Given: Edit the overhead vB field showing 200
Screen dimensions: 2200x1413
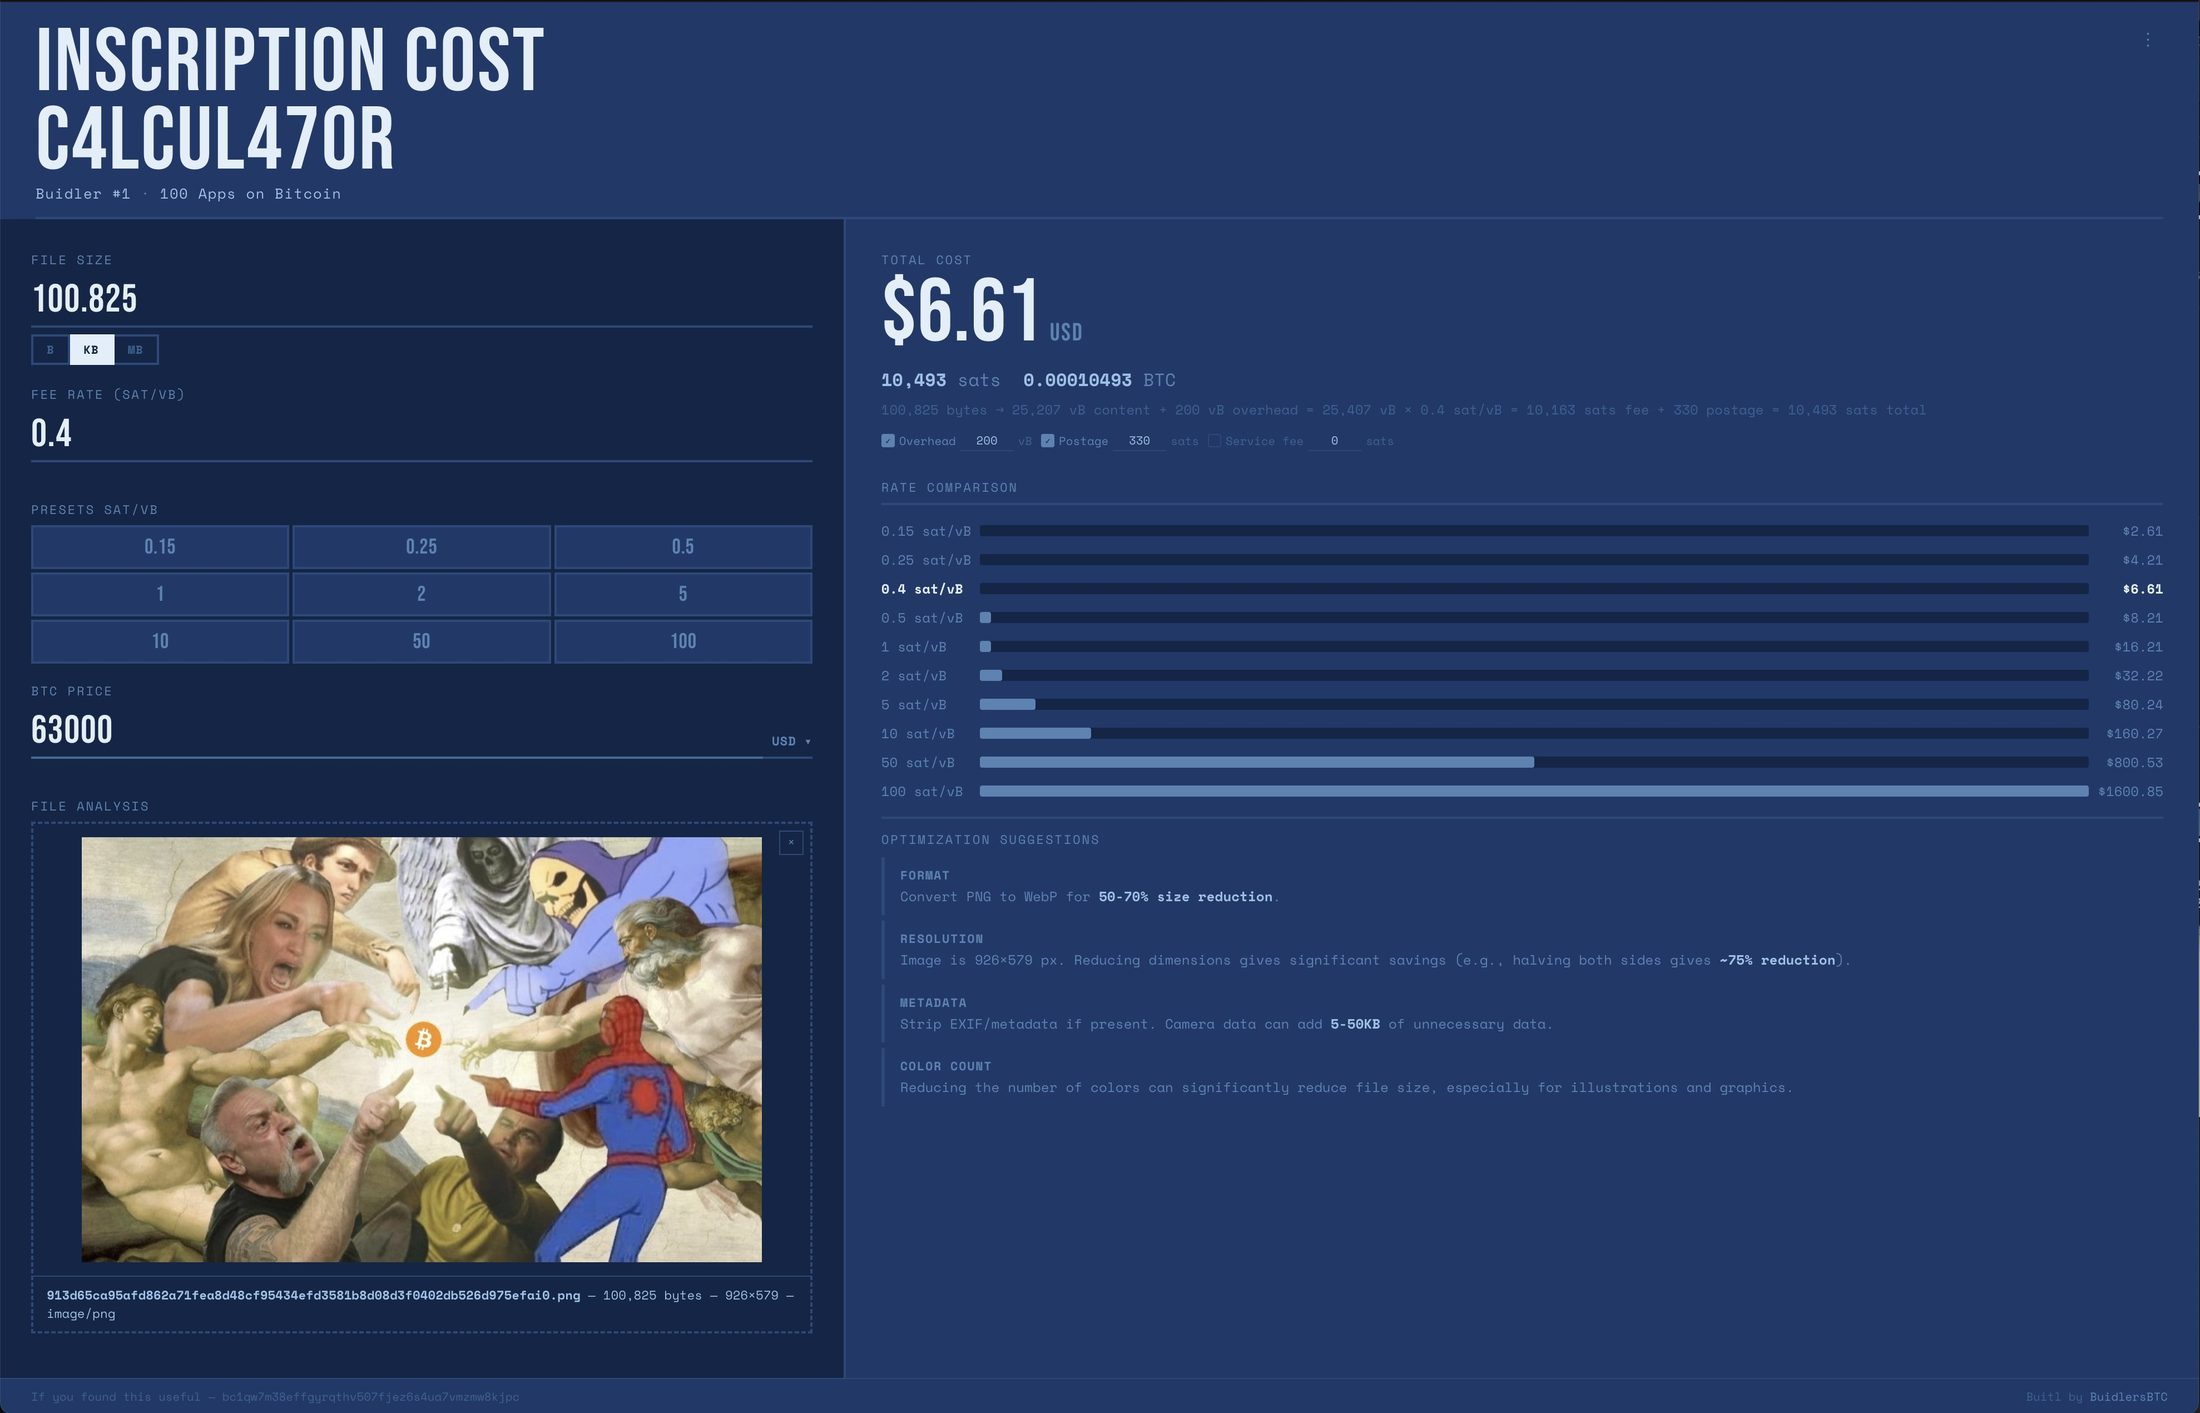Looking at the screenshot, I should [x=987, y=441].
